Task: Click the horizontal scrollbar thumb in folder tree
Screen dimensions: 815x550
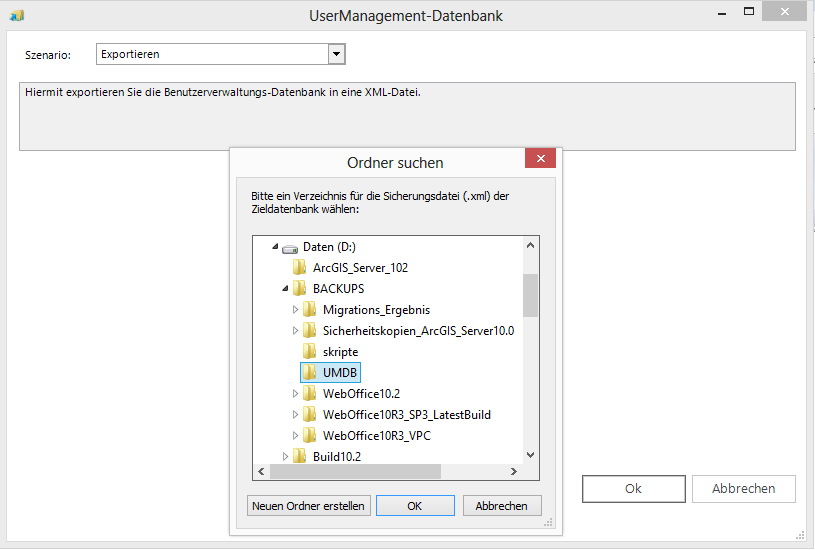Action: pos(356,472)
